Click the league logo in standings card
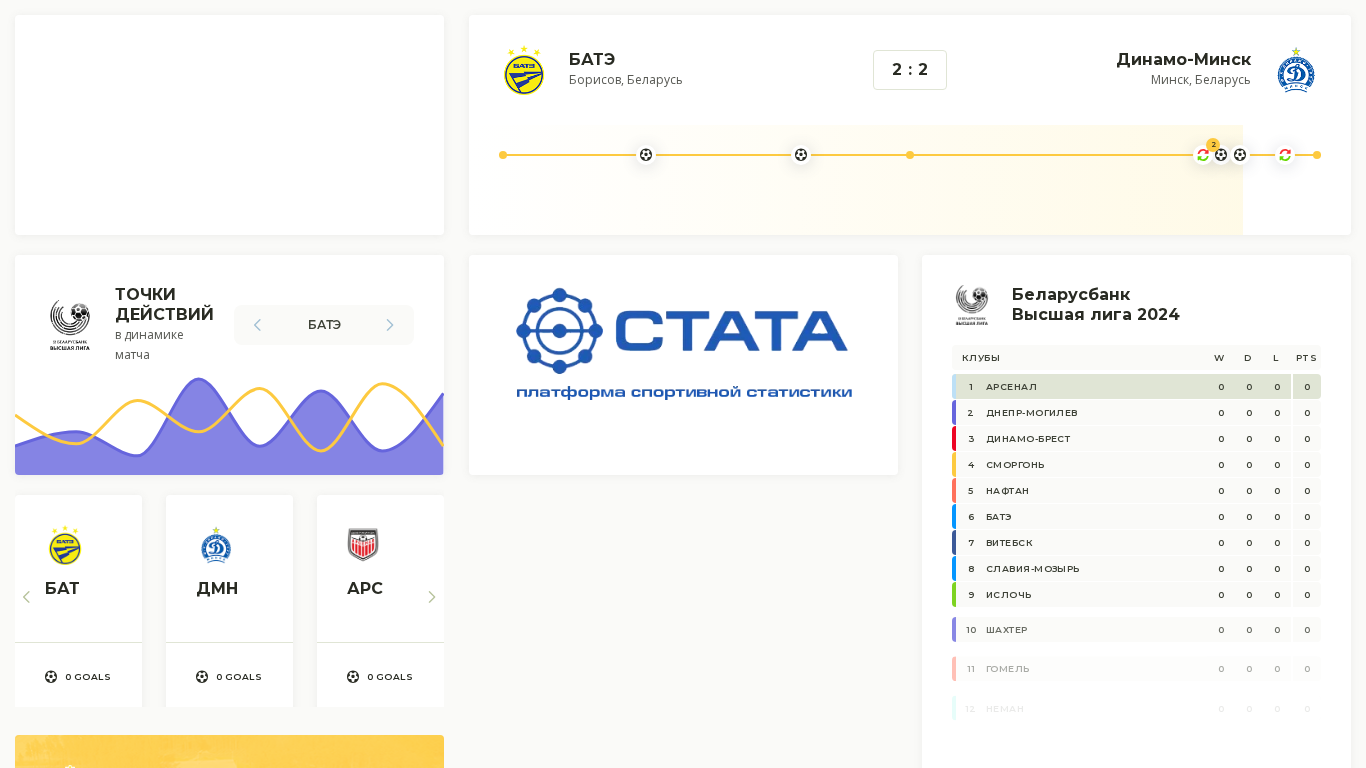The image size is (1366, 768). point(972,305)
